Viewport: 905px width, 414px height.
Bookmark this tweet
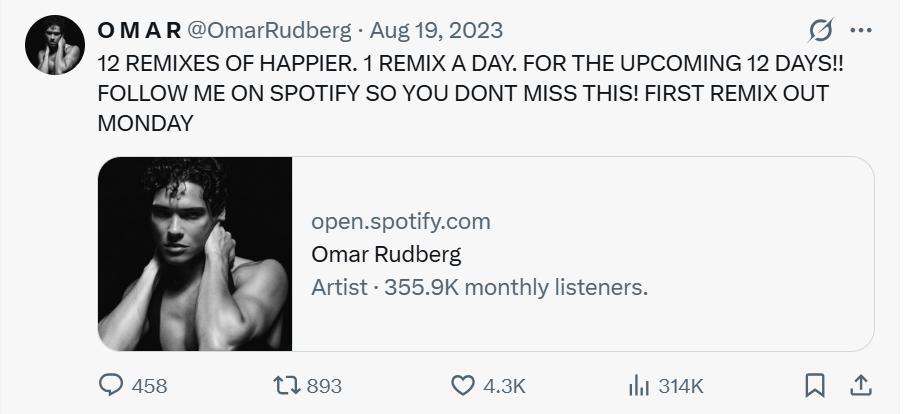(815, 385)
